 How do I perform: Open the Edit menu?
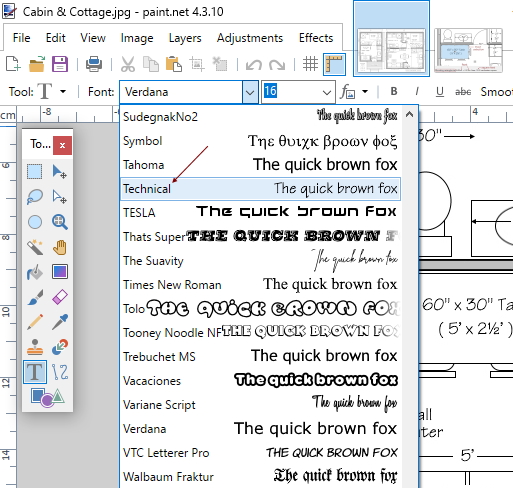(x=55, y=38)
